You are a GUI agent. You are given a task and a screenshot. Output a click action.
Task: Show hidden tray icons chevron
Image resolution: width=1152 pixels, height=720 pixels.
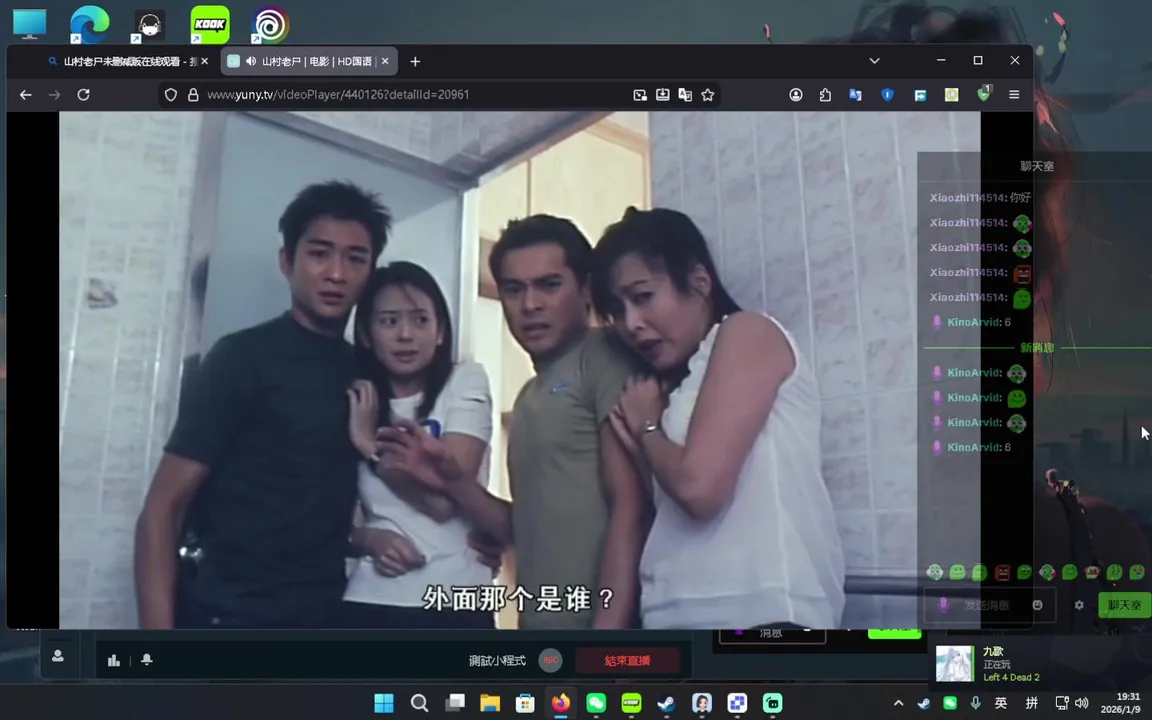[x=899, y=703]
